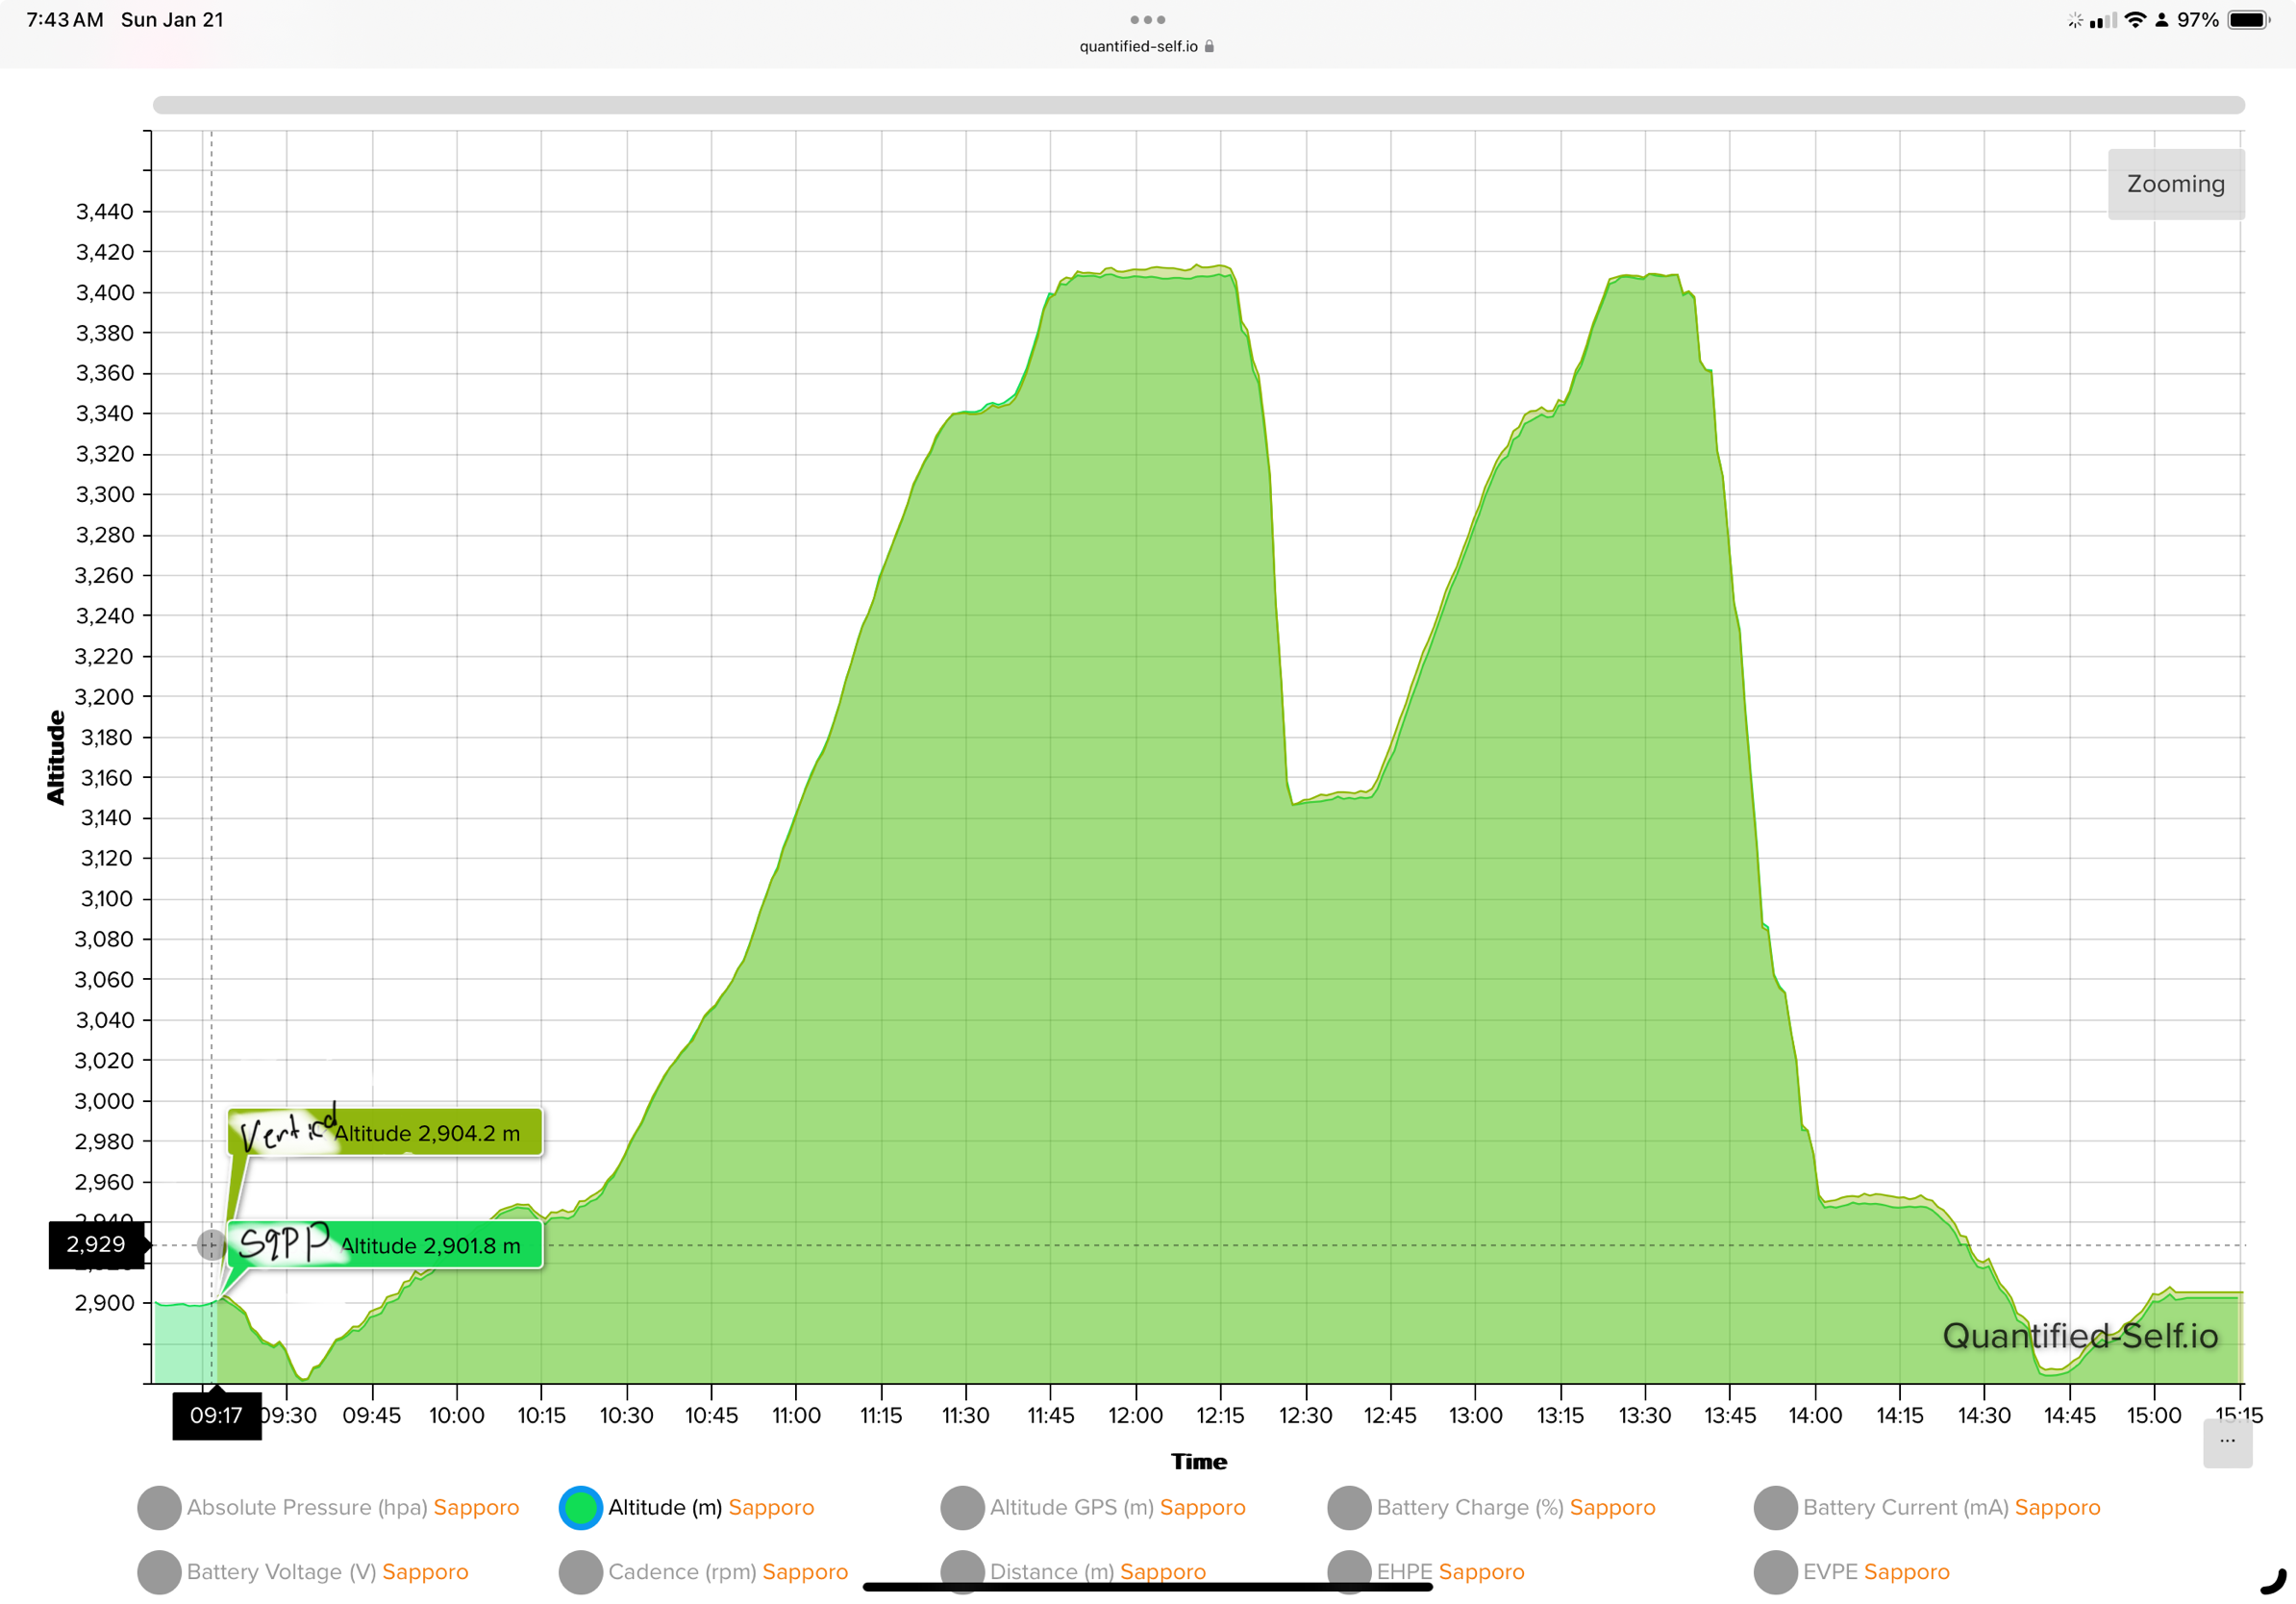Click the 3,200 altitude axis label
The height and width of the screenshot is (1604, 2296).
coord(105,697)
